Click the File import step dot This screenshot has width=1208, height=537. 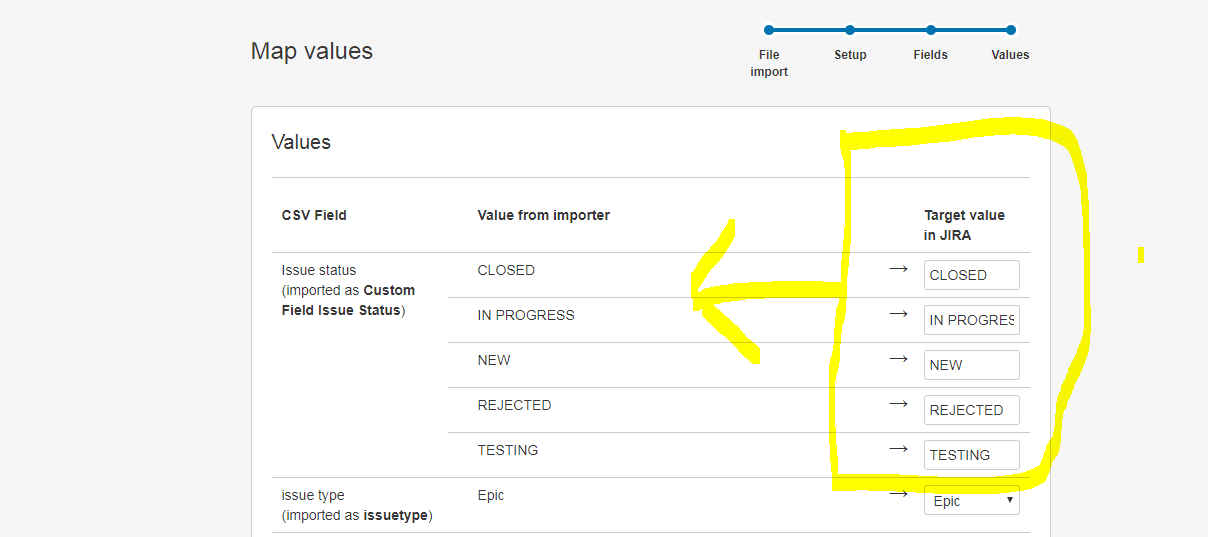point(769,30)
